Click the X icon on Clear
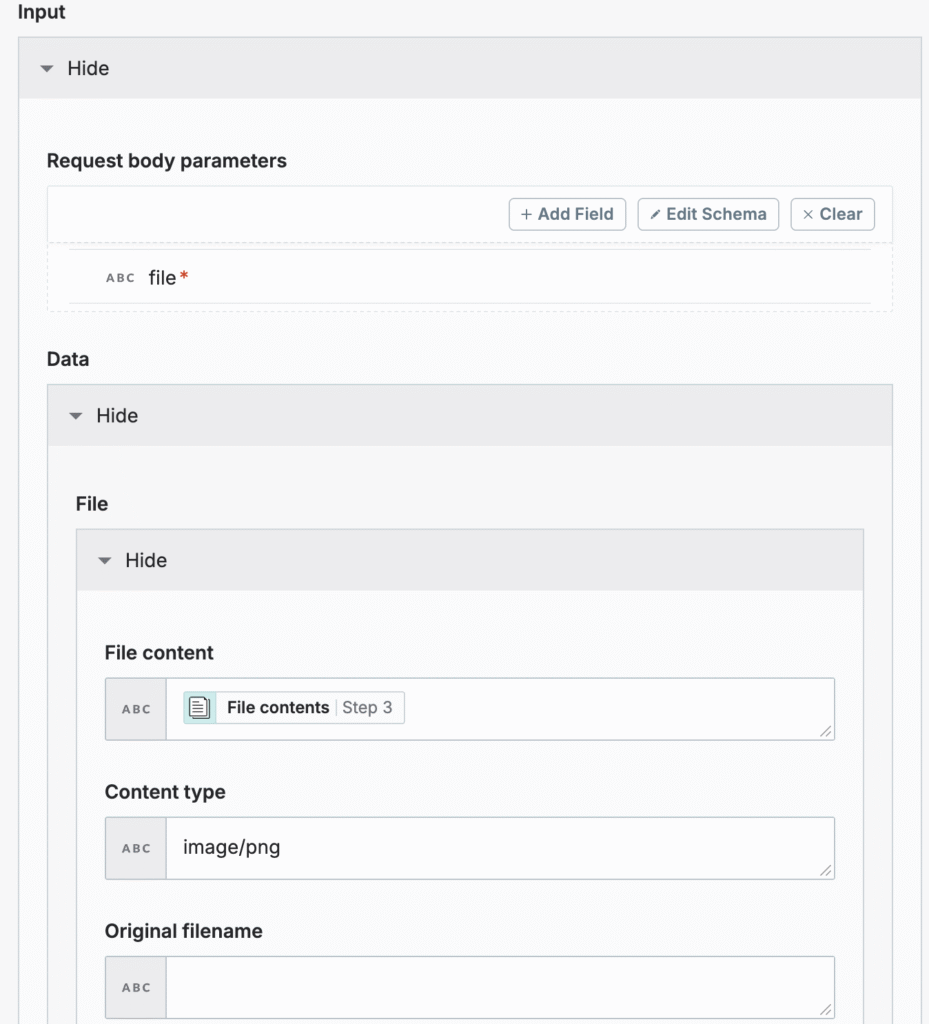The image size is (929, 1024). pyautogui.click(x=808, y=214)
